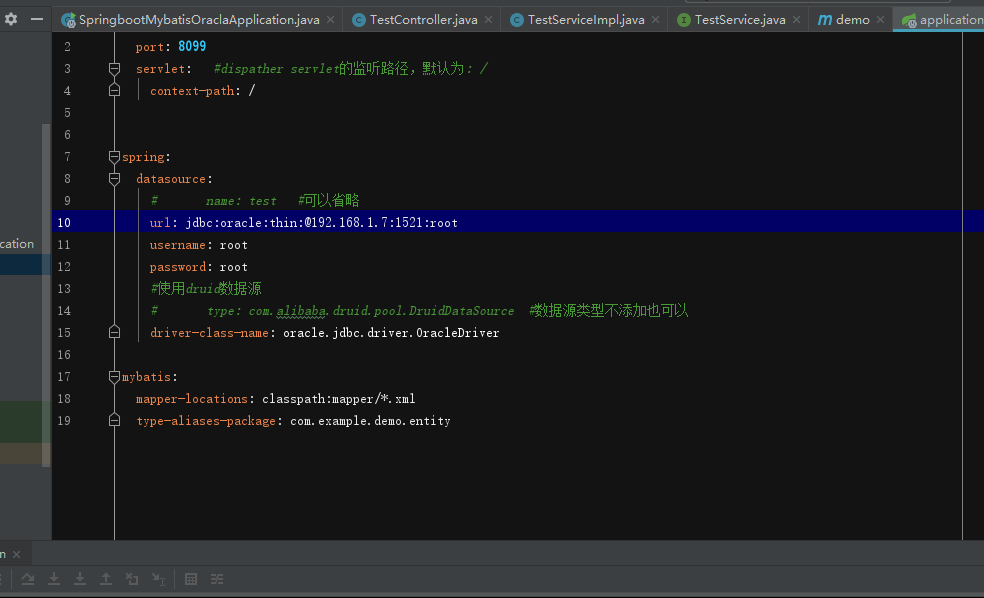Click the Step Out debug icon
Viewport: 984px width, 598px height.
pyautogui.click(x=105, y=579)
